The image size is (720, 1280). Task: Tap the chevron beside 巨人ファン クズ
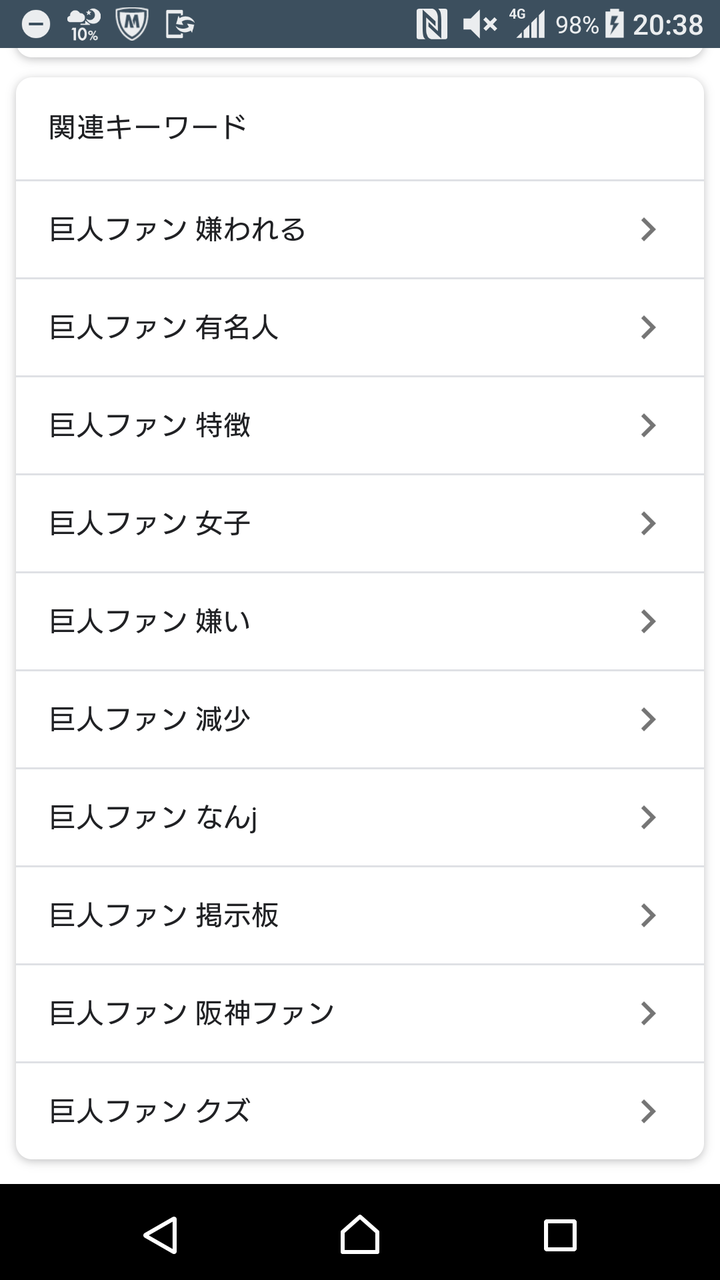tap(648, 1111)
